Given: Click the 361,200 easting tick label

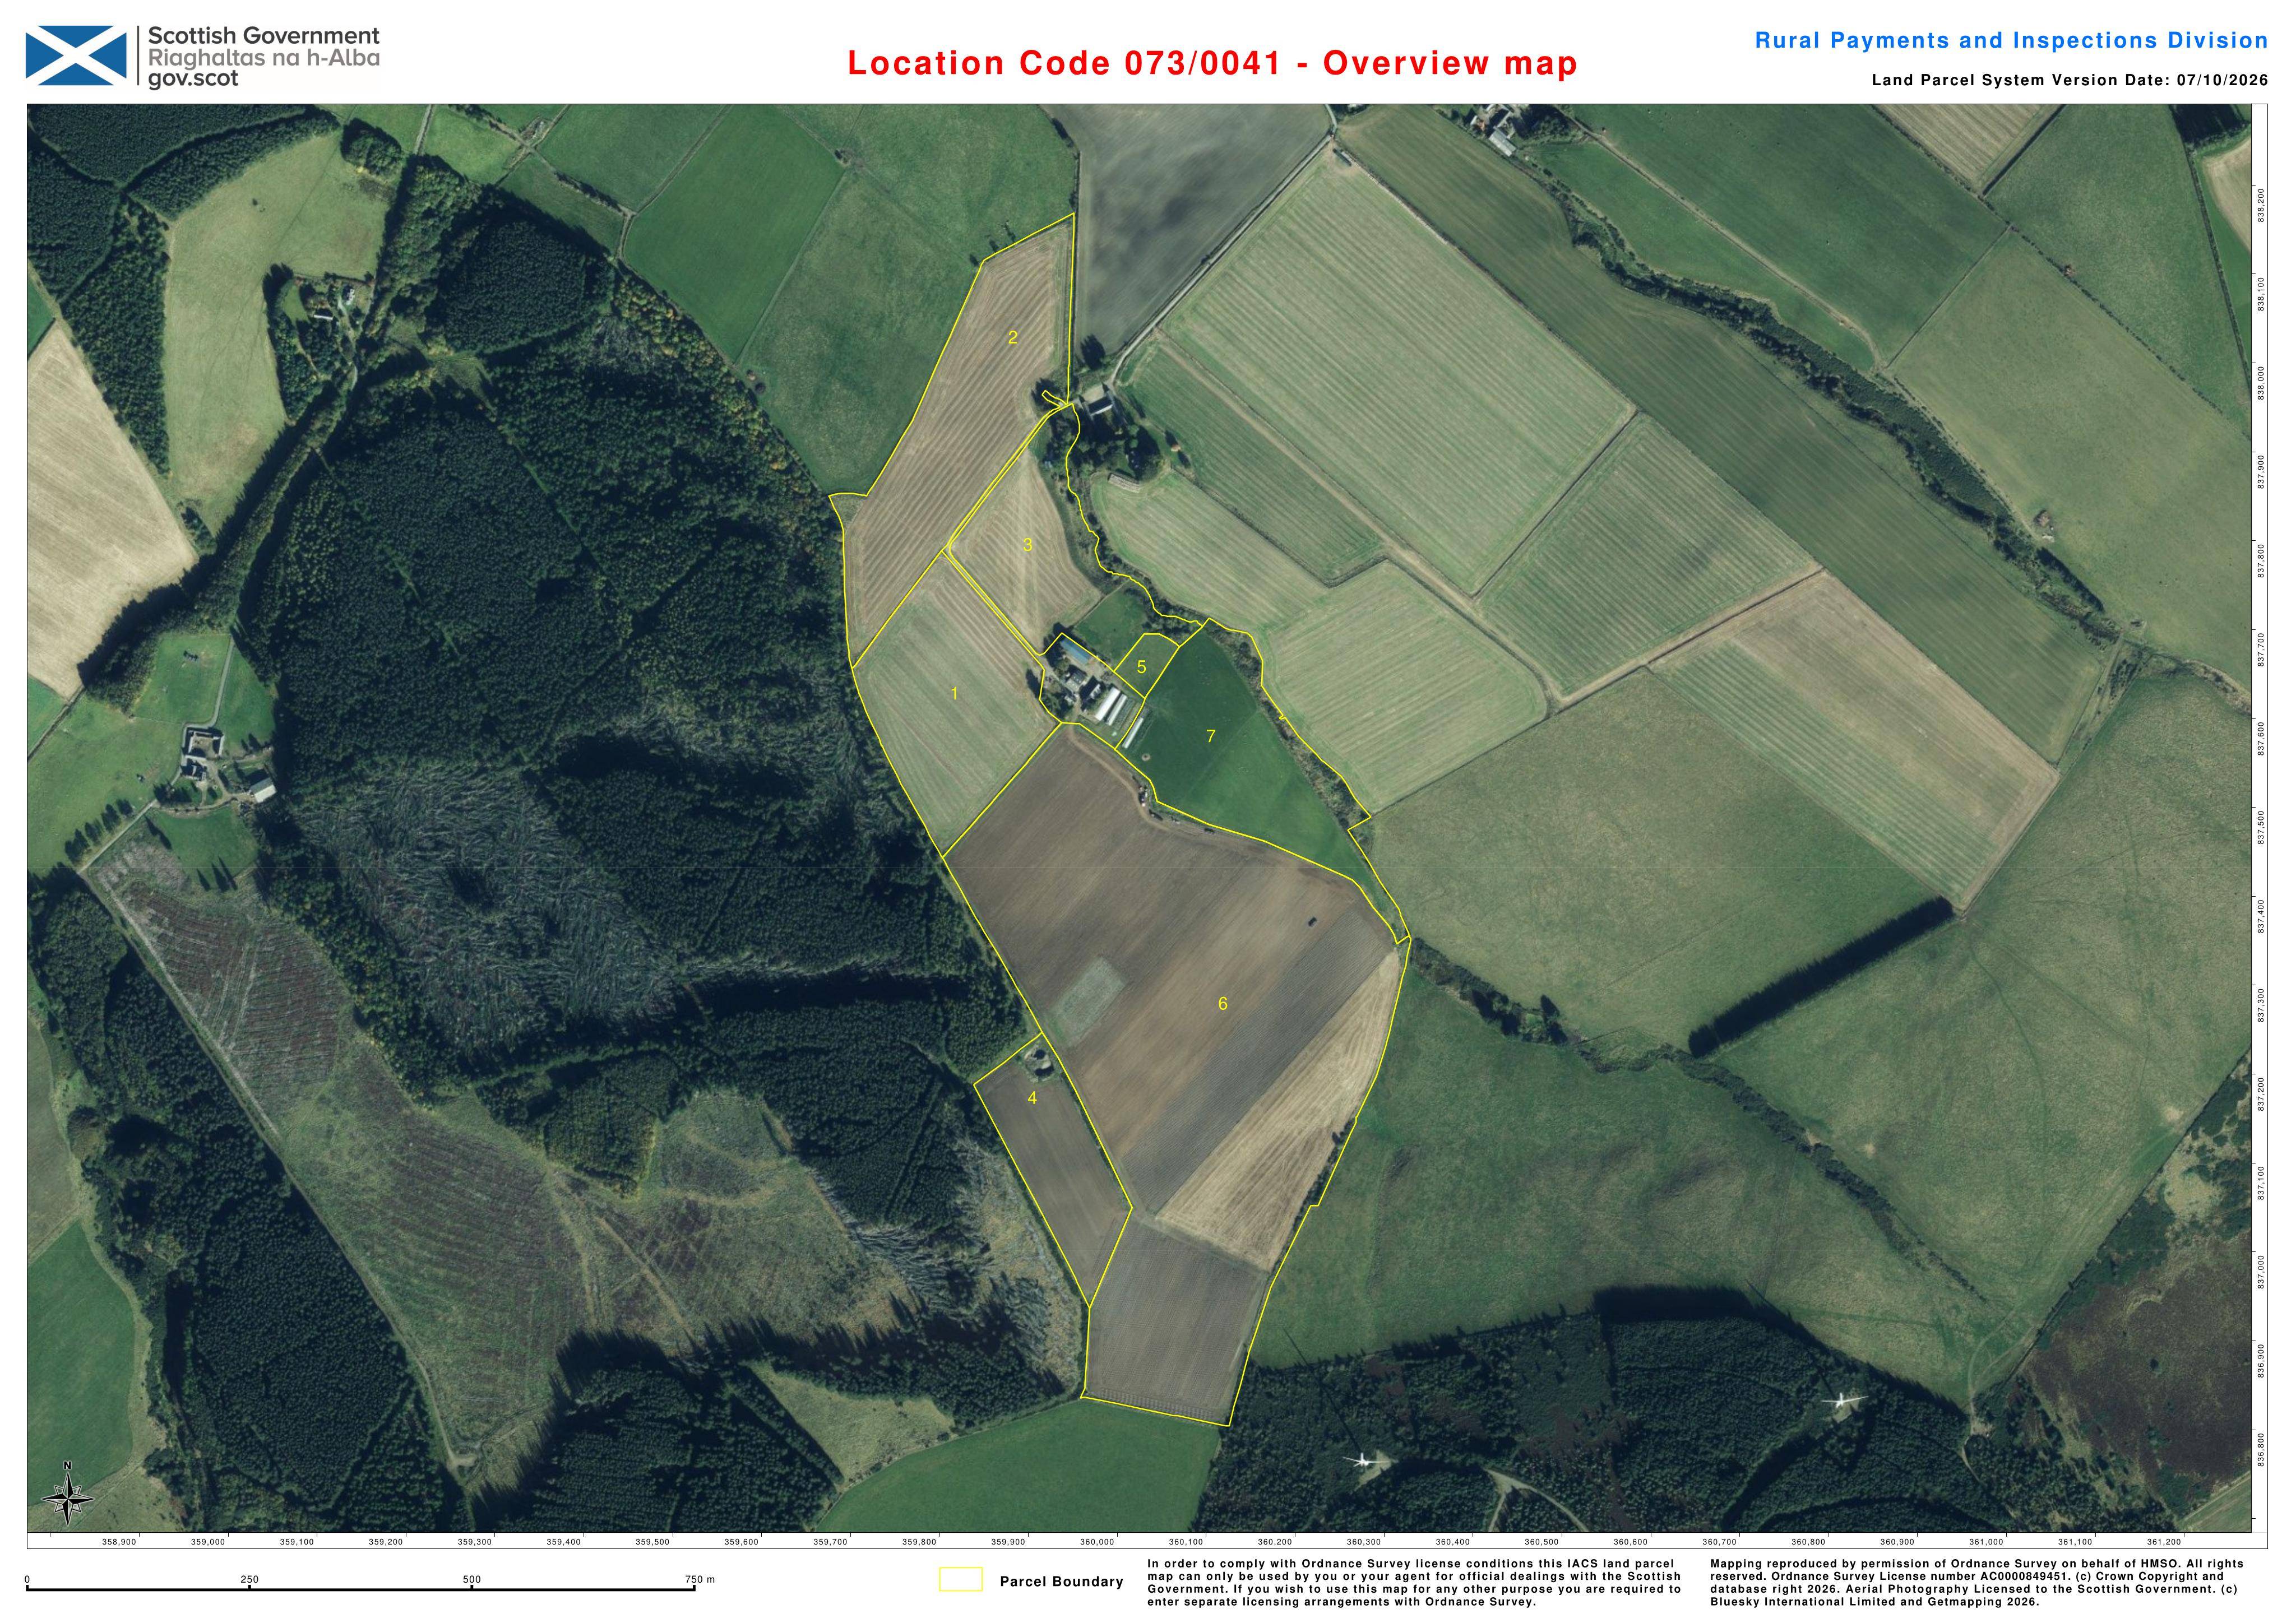Looking at the screenshot, I should tap(2164, 1542).
